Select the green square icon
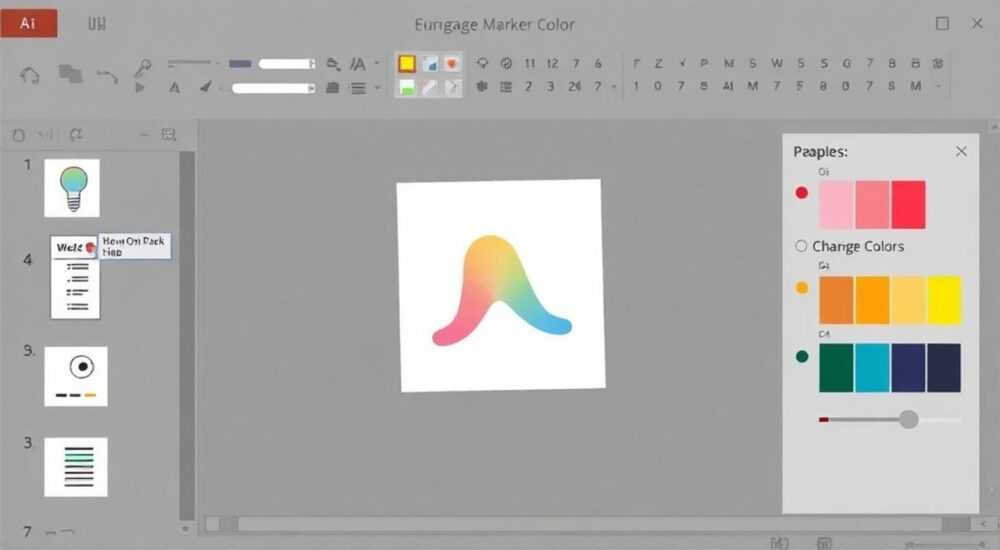This screenshot has width=1000, height=550. coord(407,87)
